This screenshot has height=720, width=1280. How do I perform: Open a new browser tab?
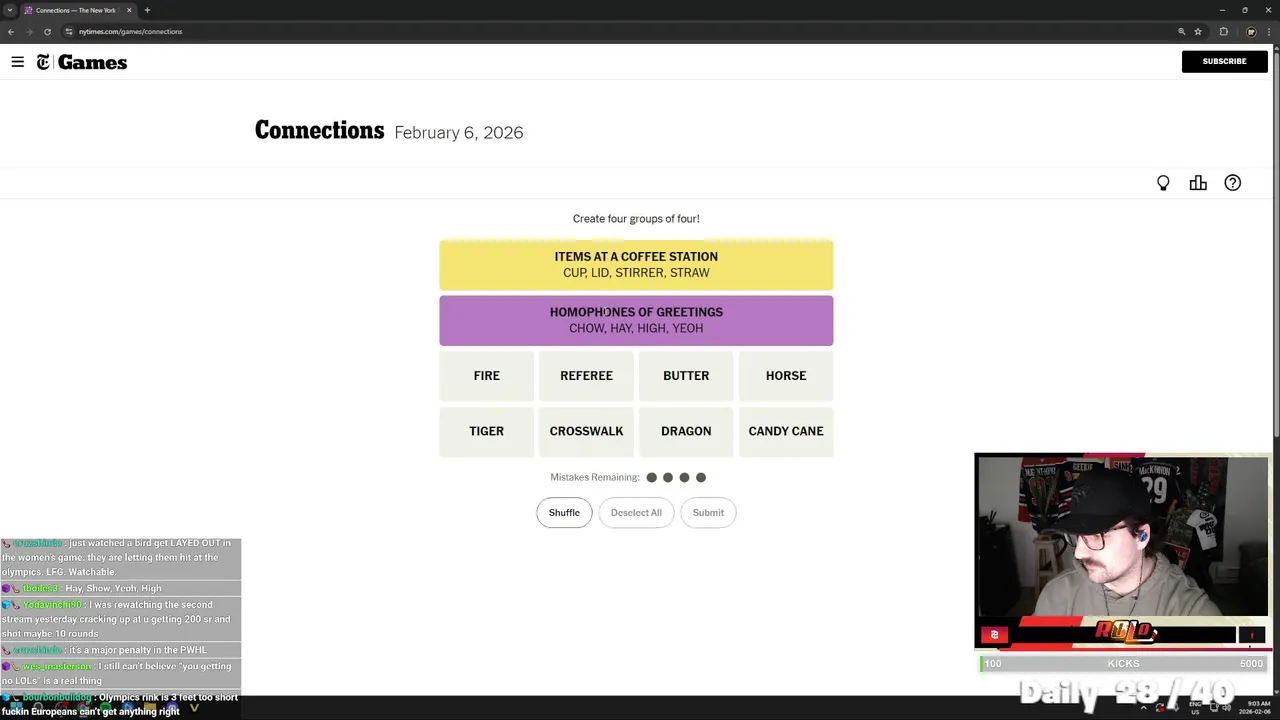pos(147,10)
